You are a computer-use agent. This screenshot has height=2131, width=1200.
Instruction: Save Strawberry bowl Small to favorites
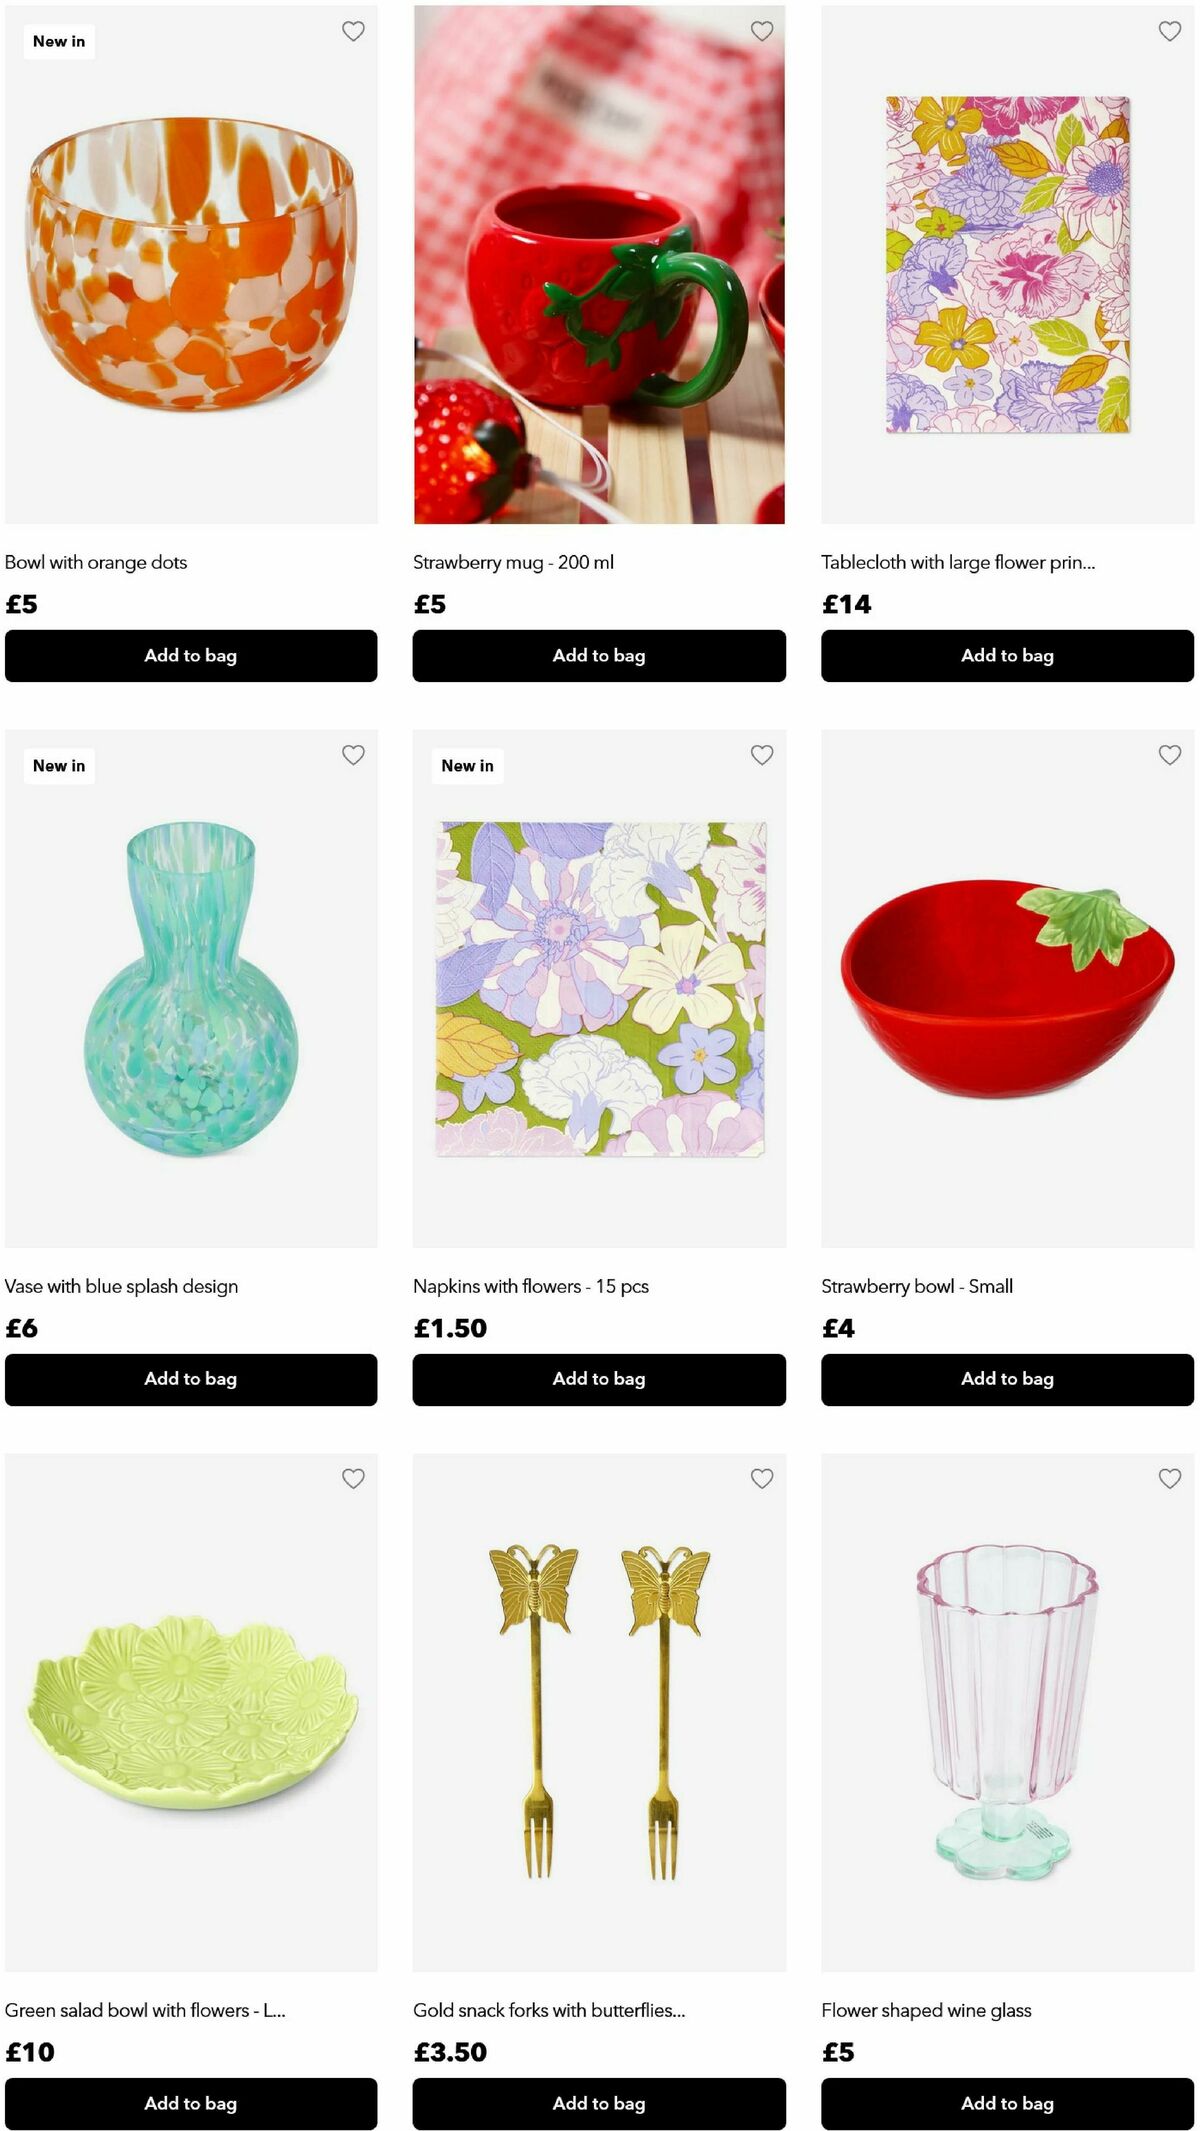(x=1170, y=755)
